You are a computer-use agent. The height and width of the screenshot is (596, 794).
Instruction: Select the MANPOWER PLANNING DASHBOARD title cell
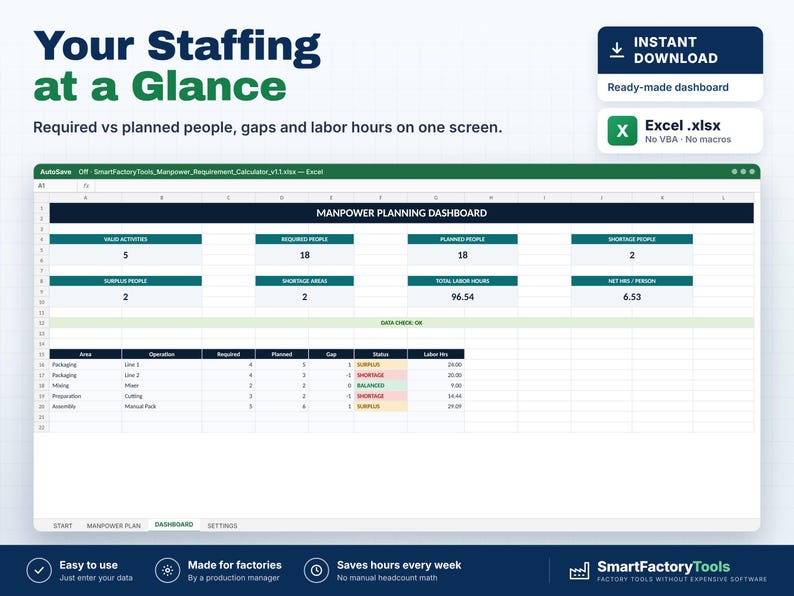point(402,213)
